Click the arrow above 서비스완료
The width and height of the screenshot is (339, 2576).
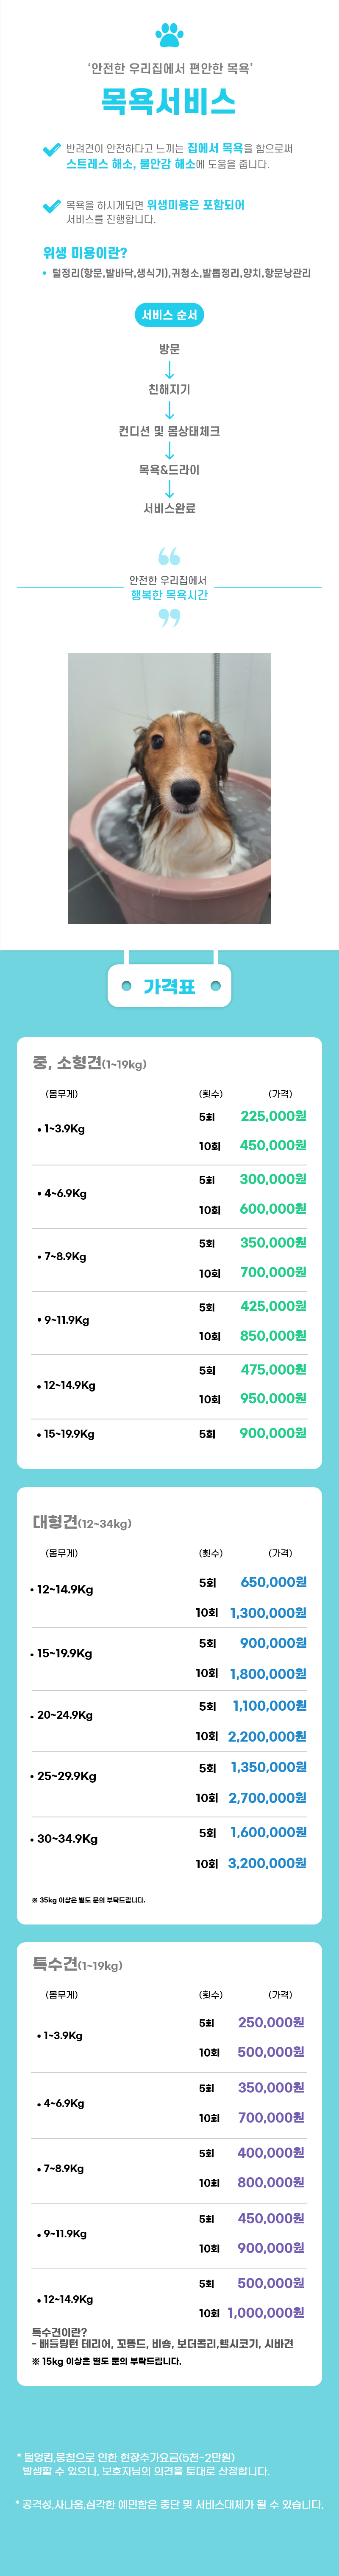pyautogui.click(x=169, y=489)
